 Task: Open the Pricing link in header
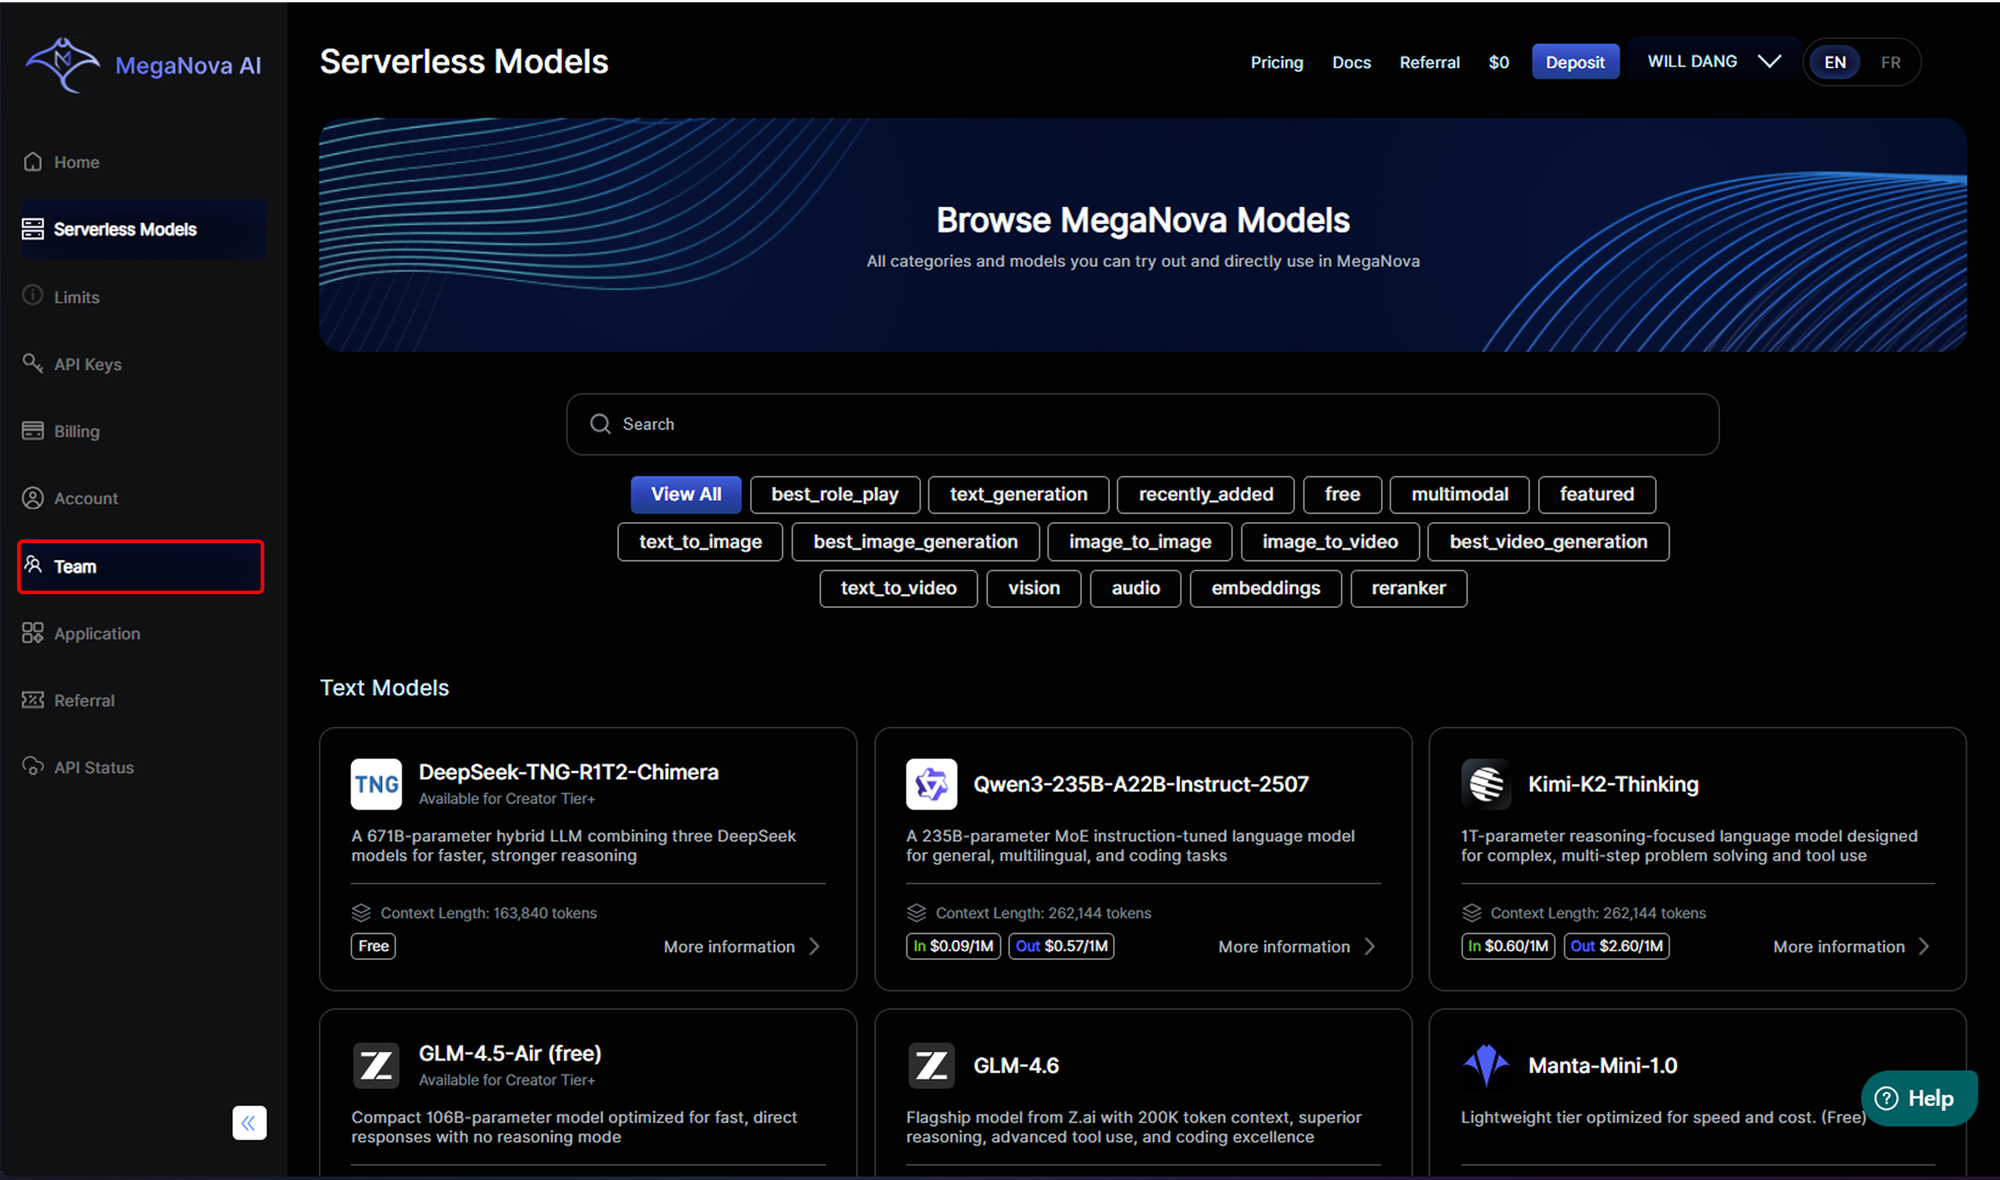coord(1277,62)
